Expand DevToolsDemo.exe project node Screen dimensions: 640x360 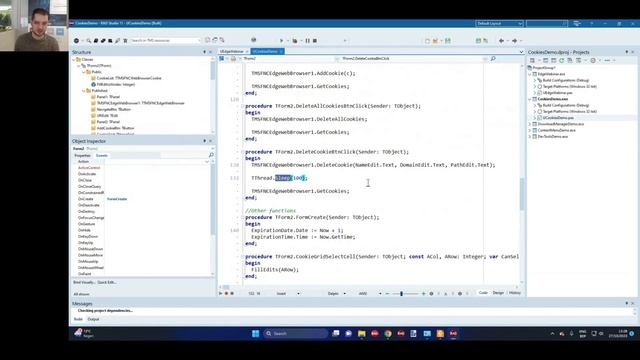tap(530, 137)
